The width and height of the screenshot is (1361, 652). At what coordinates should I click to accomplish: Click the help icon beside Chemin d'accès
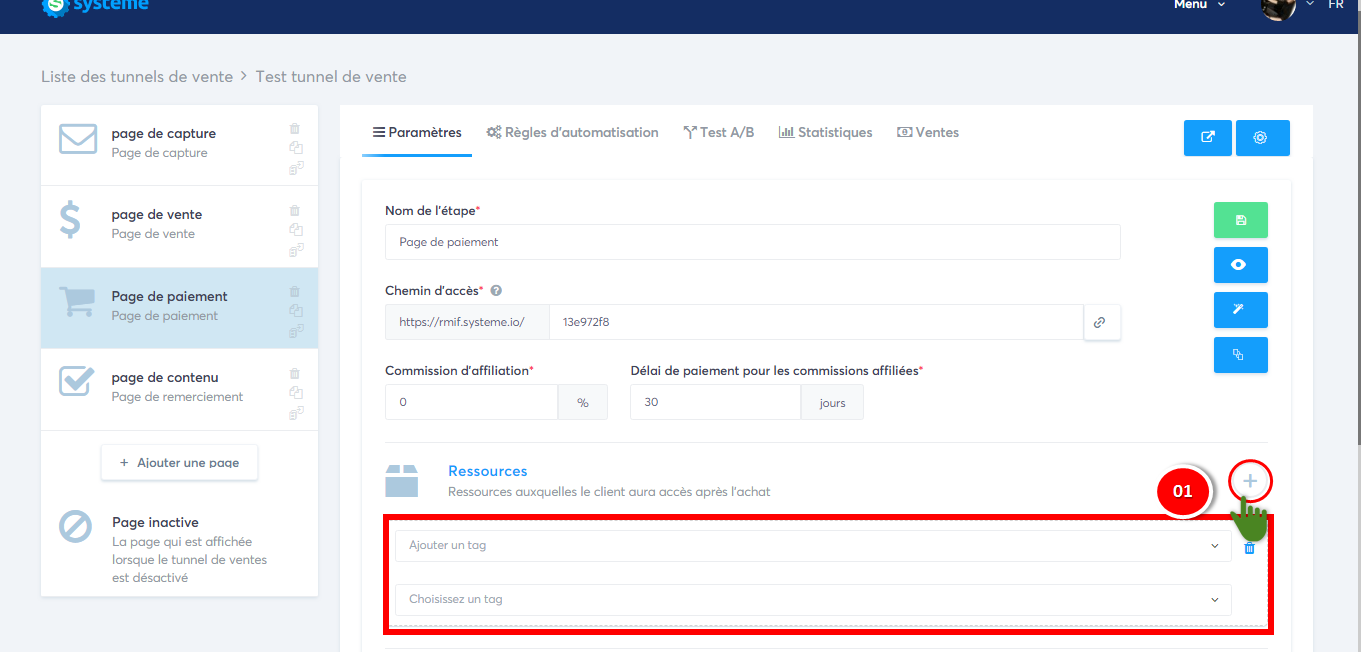[x=496, y=291]
